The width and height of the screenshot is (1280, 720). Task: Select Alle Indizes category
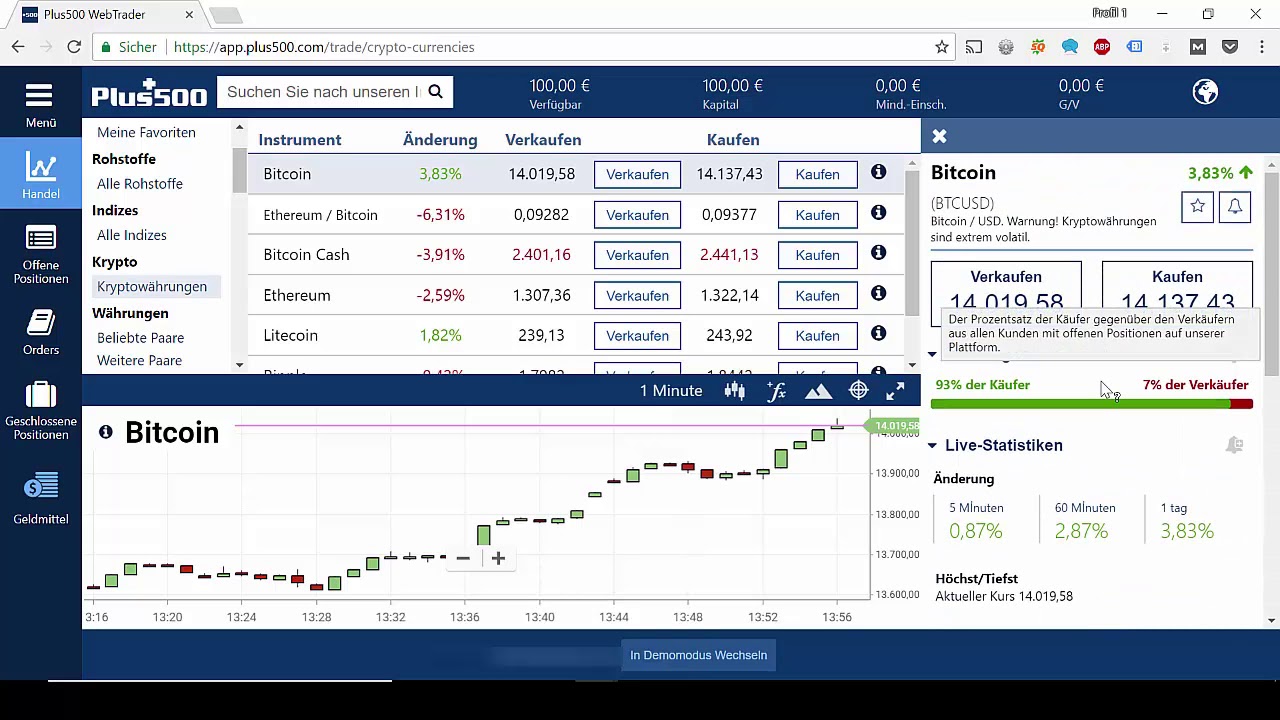[x=132, y=235]
